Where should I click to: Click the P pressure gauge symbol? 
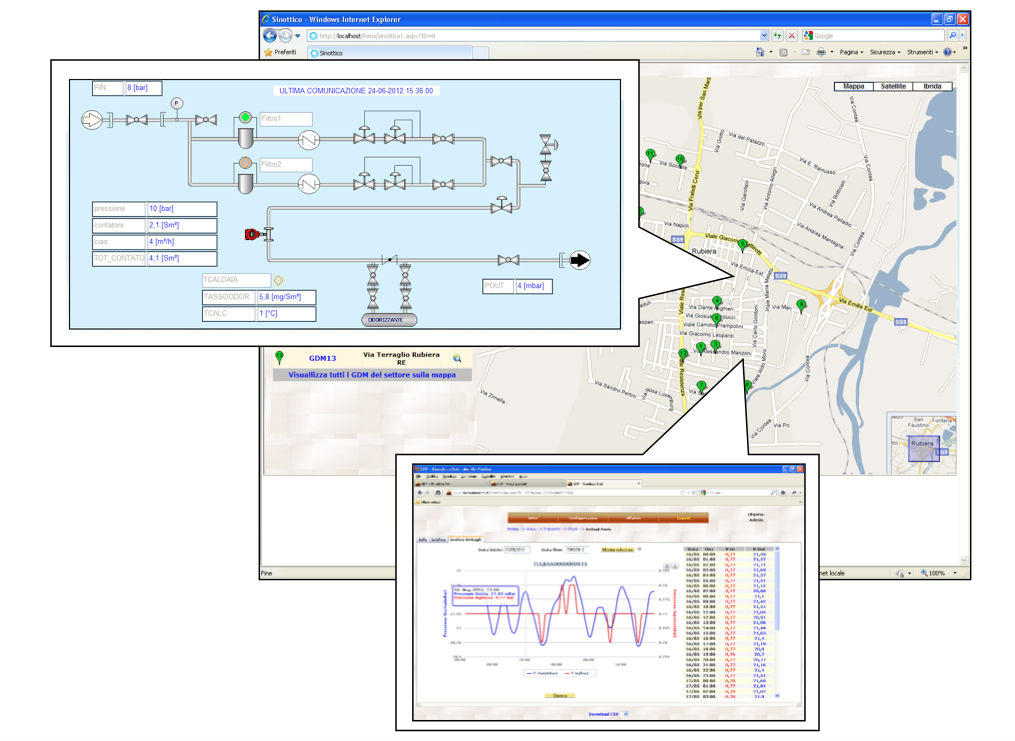177,104
